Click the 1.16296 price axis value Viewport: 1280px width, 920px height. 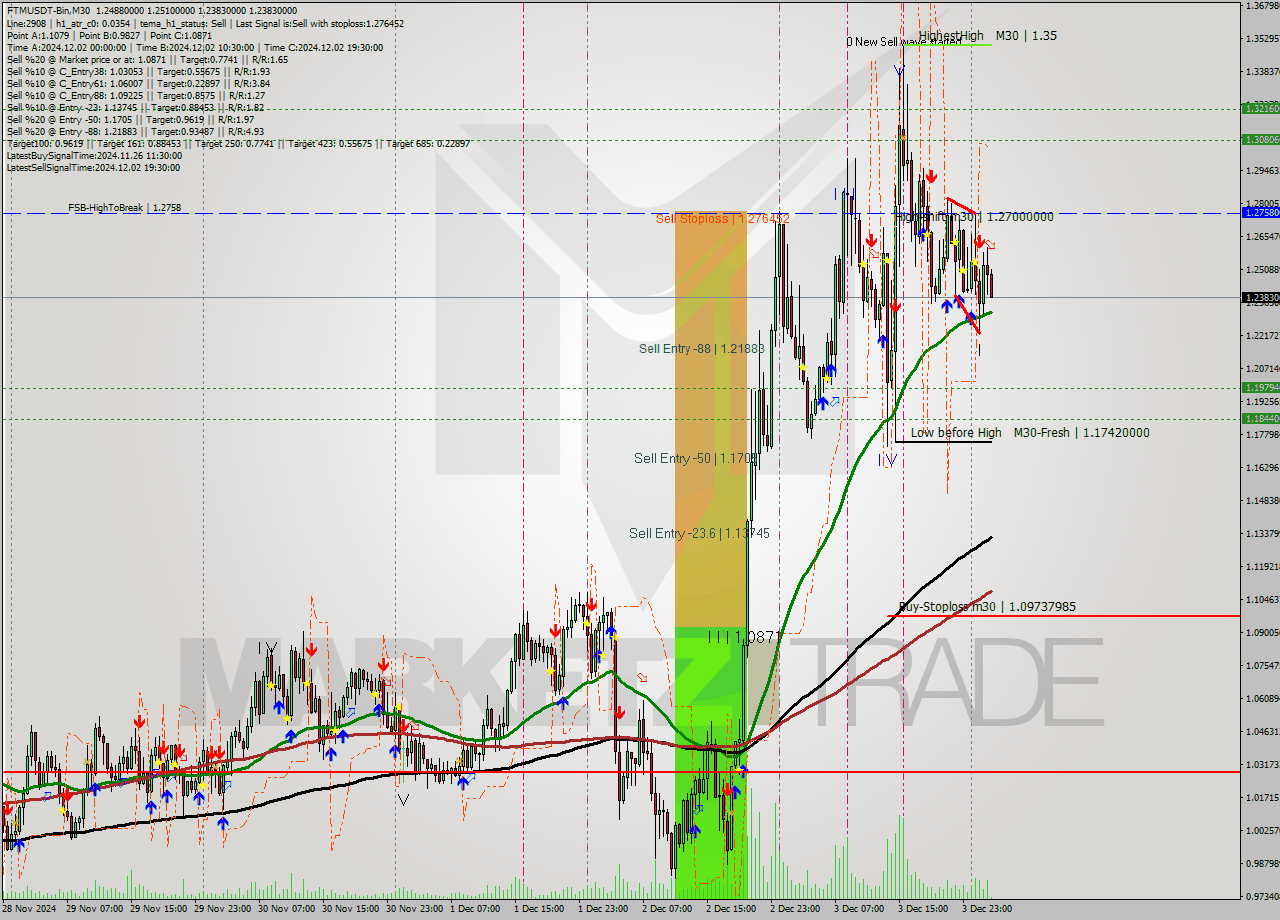[1261, 467]
